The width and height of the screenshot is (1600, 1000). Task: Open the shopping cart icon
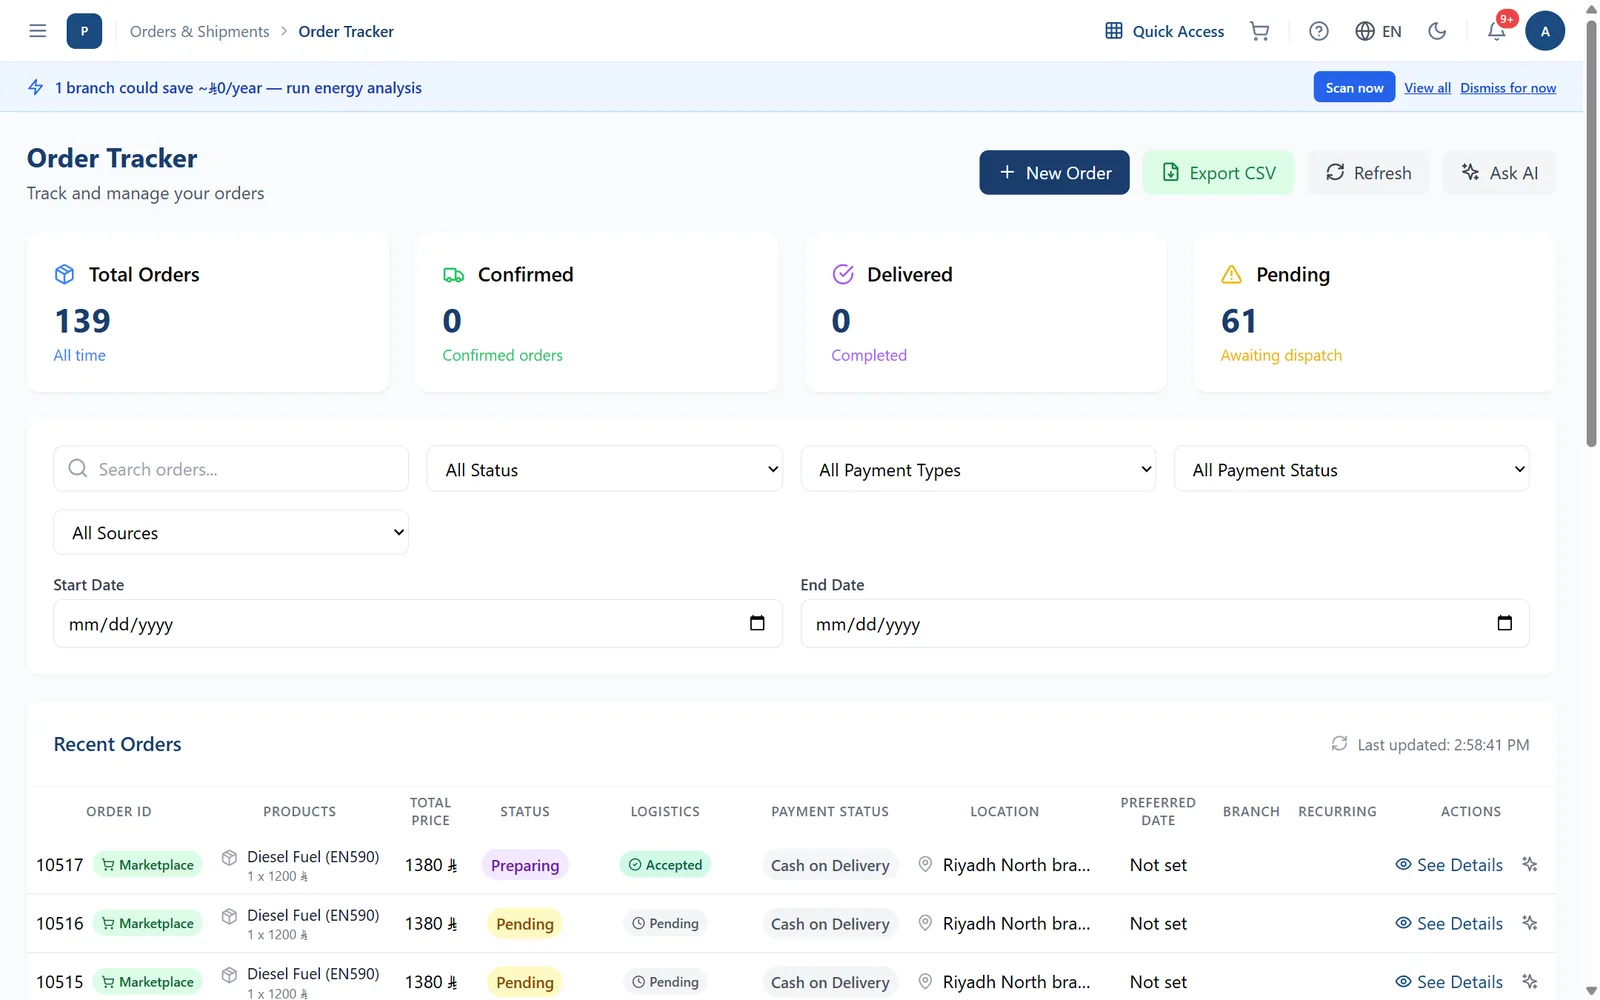coord(1260,31)
